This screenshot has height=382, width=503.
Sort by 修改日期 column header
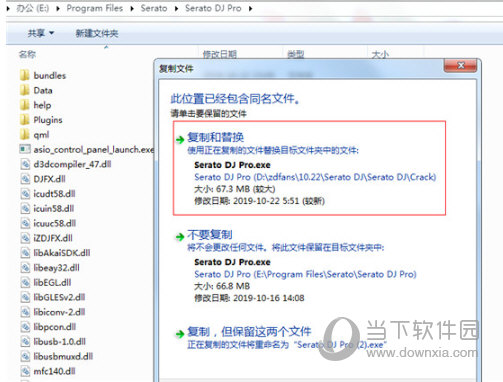(x=220, y=54)
